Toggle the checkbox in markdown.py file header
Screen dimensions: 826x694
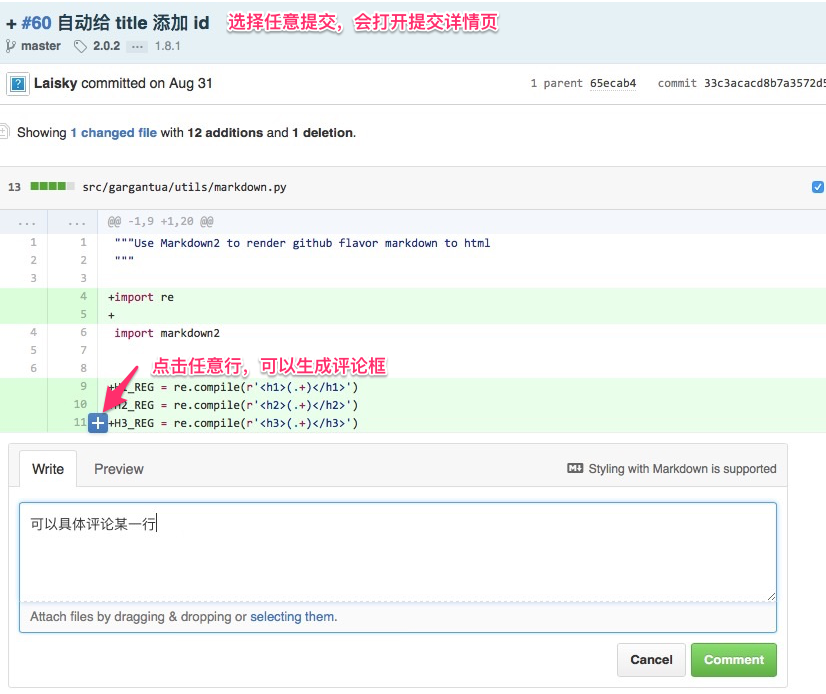tap(818, 187)
